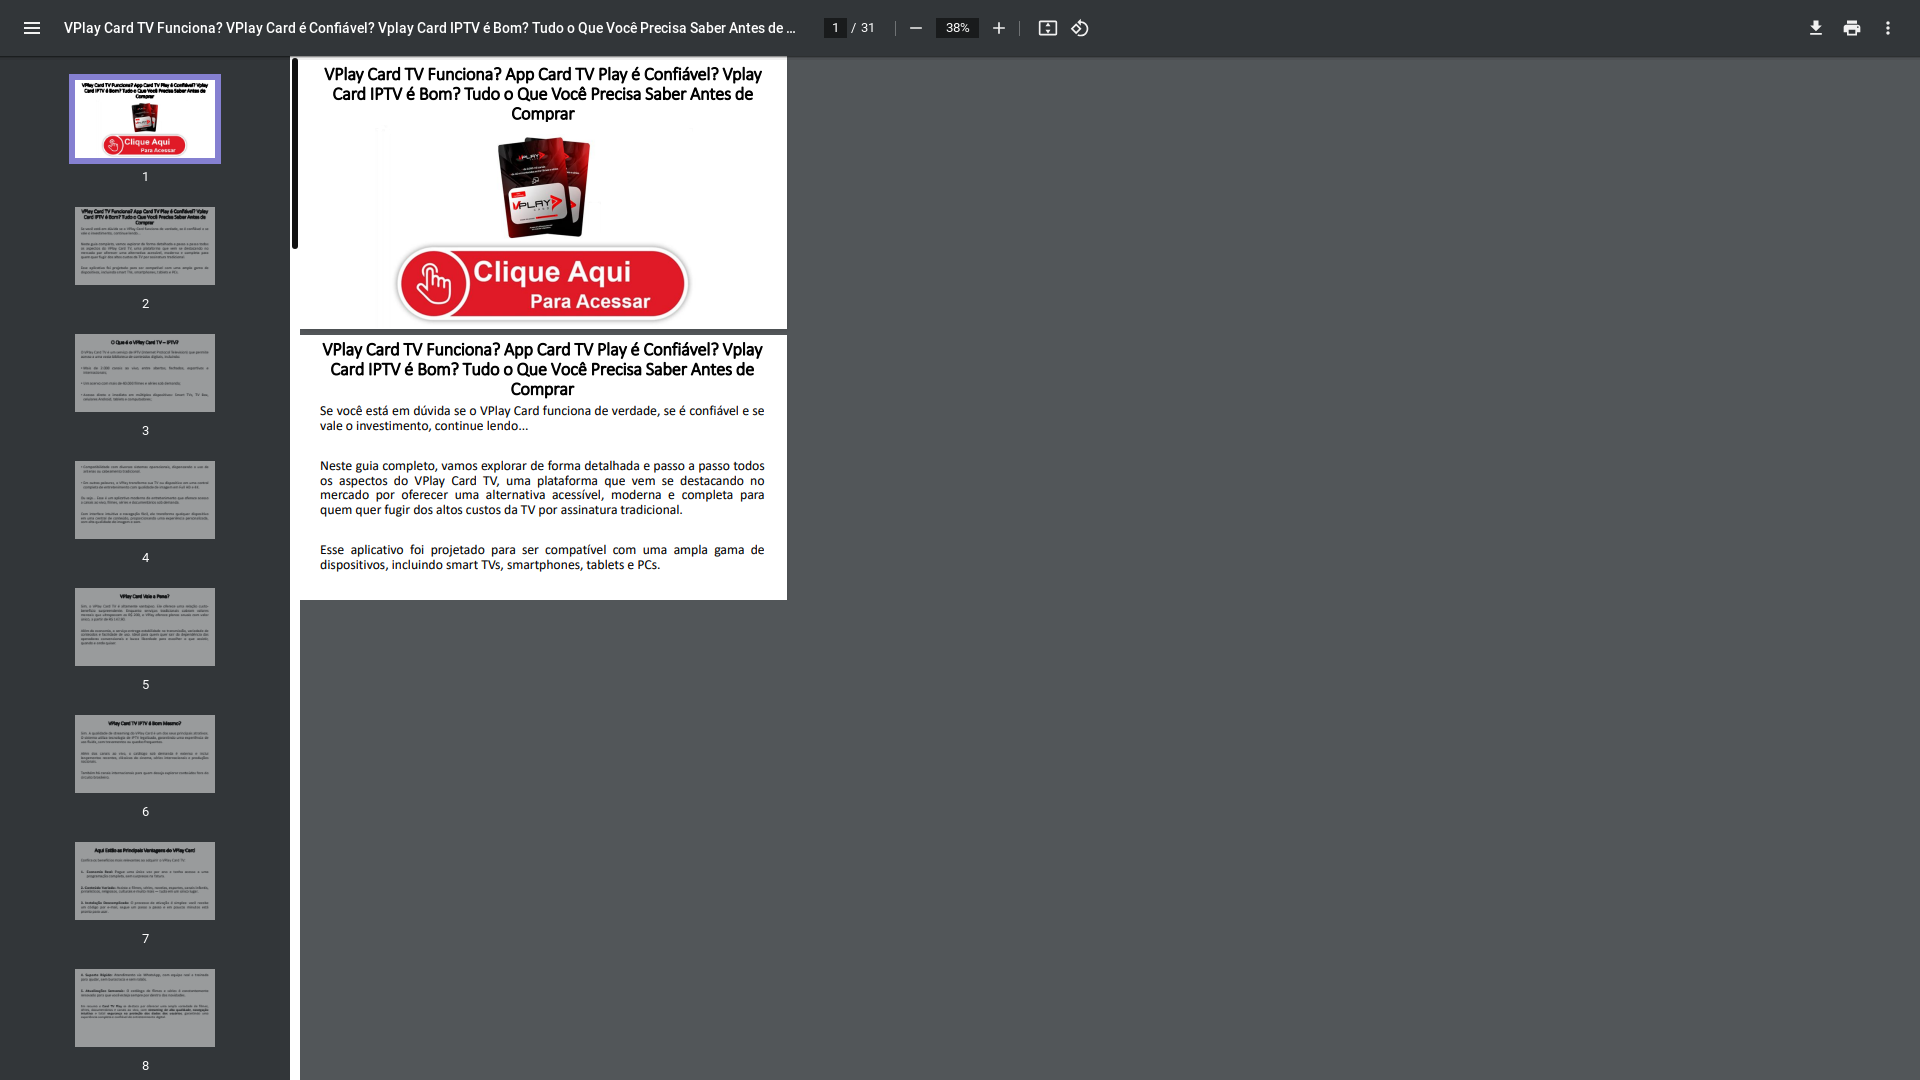
Task: Rotate the document counterclockwise
Action: click(1080, 28)
